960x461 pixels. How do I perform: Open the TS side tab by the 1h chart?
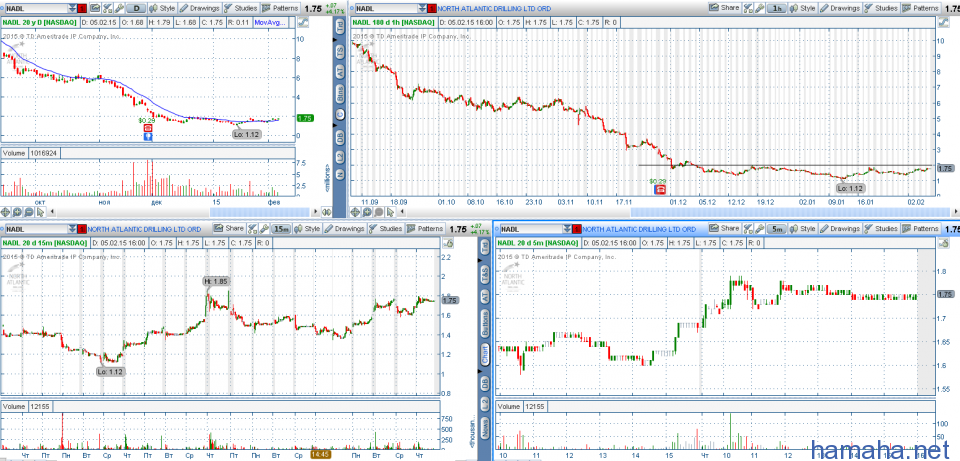click(x=340, y=51)
